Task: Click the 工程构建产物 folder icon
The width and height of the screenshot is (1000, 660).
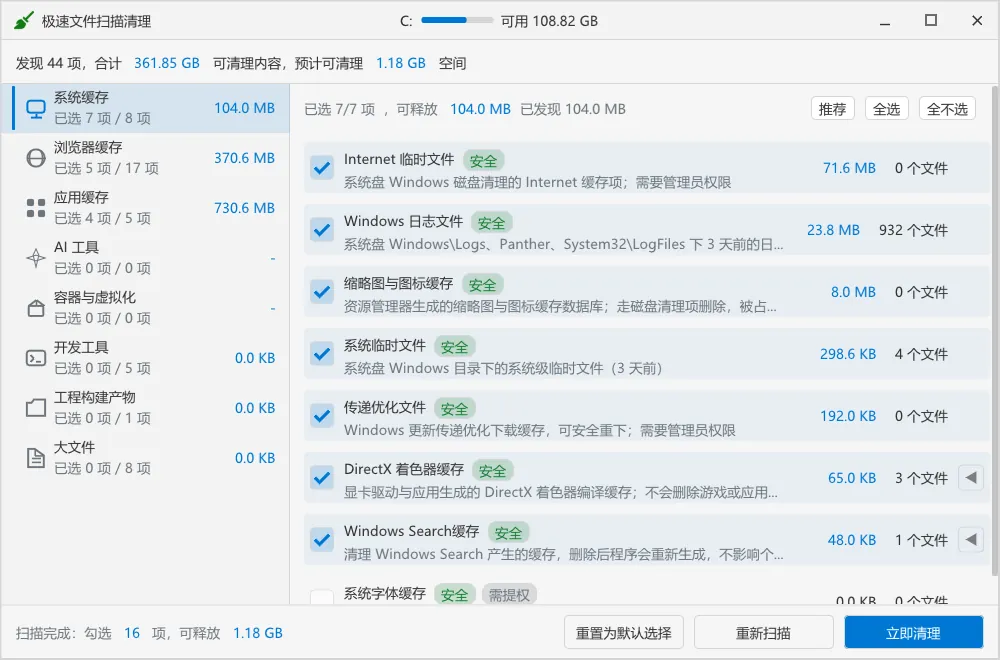Action: point(36,407)
